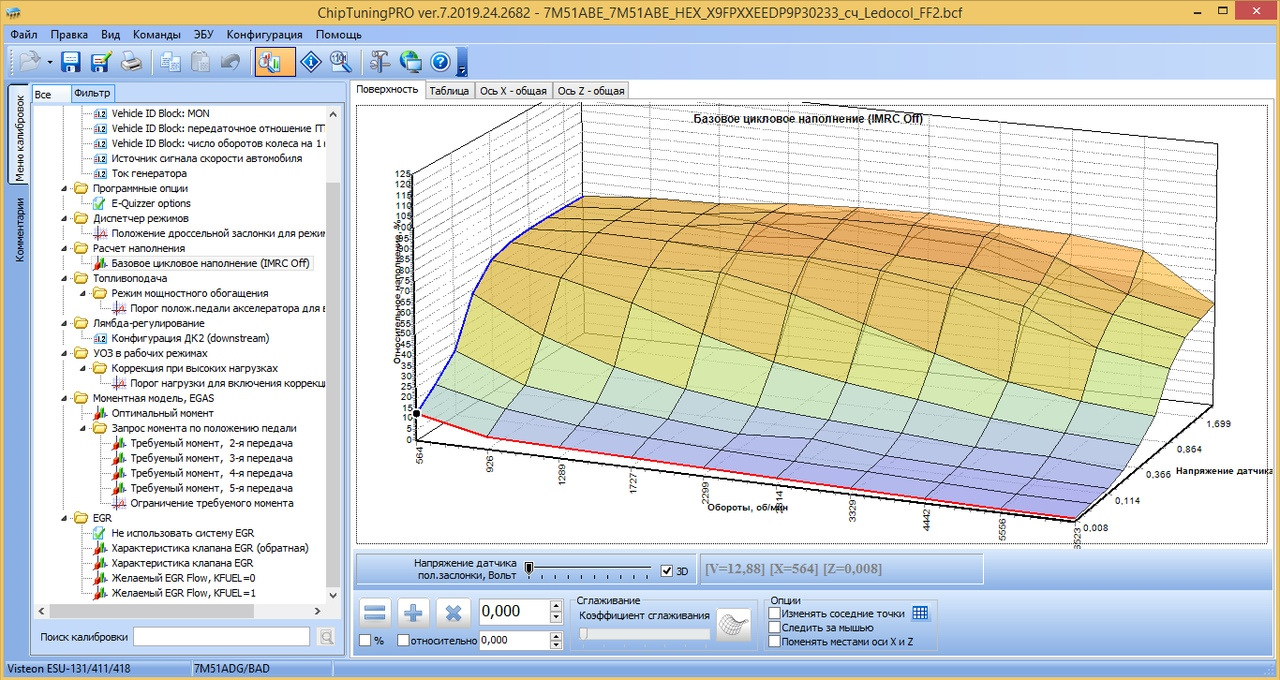Image resolution: width=1280 pixels, height=680 pixels.
Task: Select 'Оптимальный момент' calibration in tree
Action: pos(162,413)
